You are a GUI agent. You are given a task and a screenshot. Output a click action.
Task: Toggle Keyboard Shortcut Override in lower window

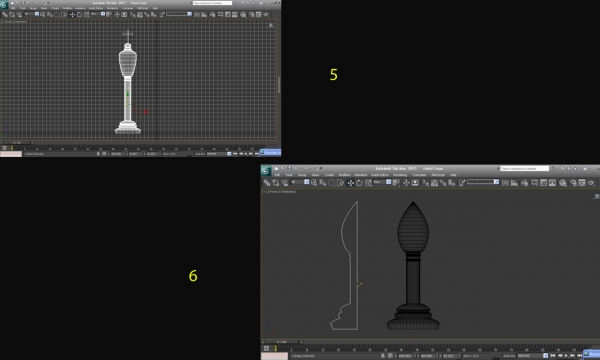coord(415,183)
